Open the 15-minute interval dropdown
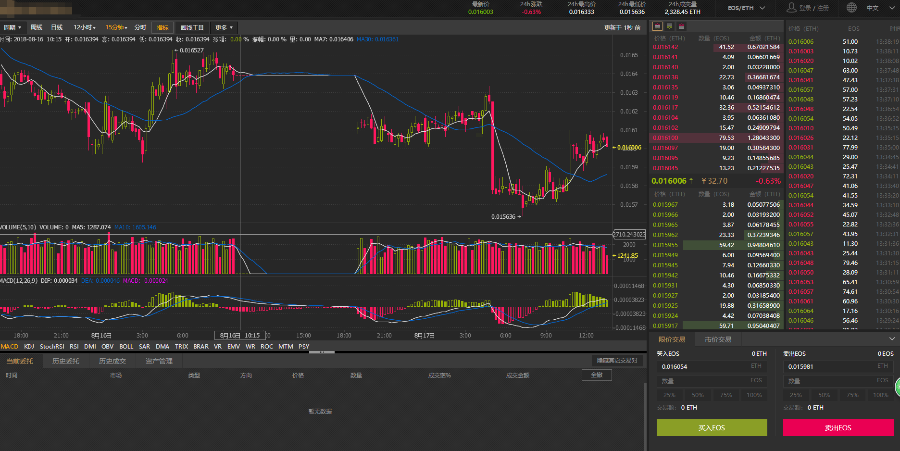 click(117, 27)
